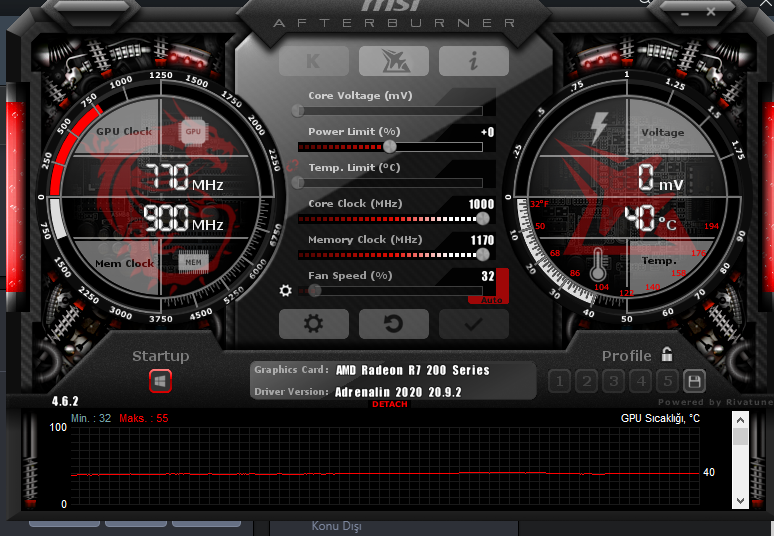This screenshot has width=774, height=536.
Task: Click the OC Scanner jet icon button
Action: (393, 61)
